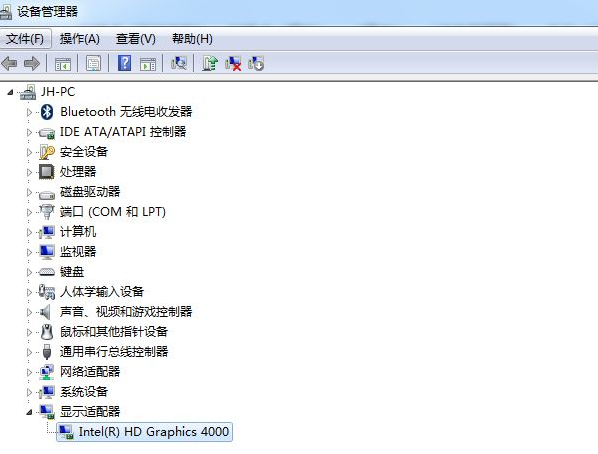The height and width of the screenshot is (454, 598).
Task: Expand the 网络适配器 node
Action: tap(29, 372)
